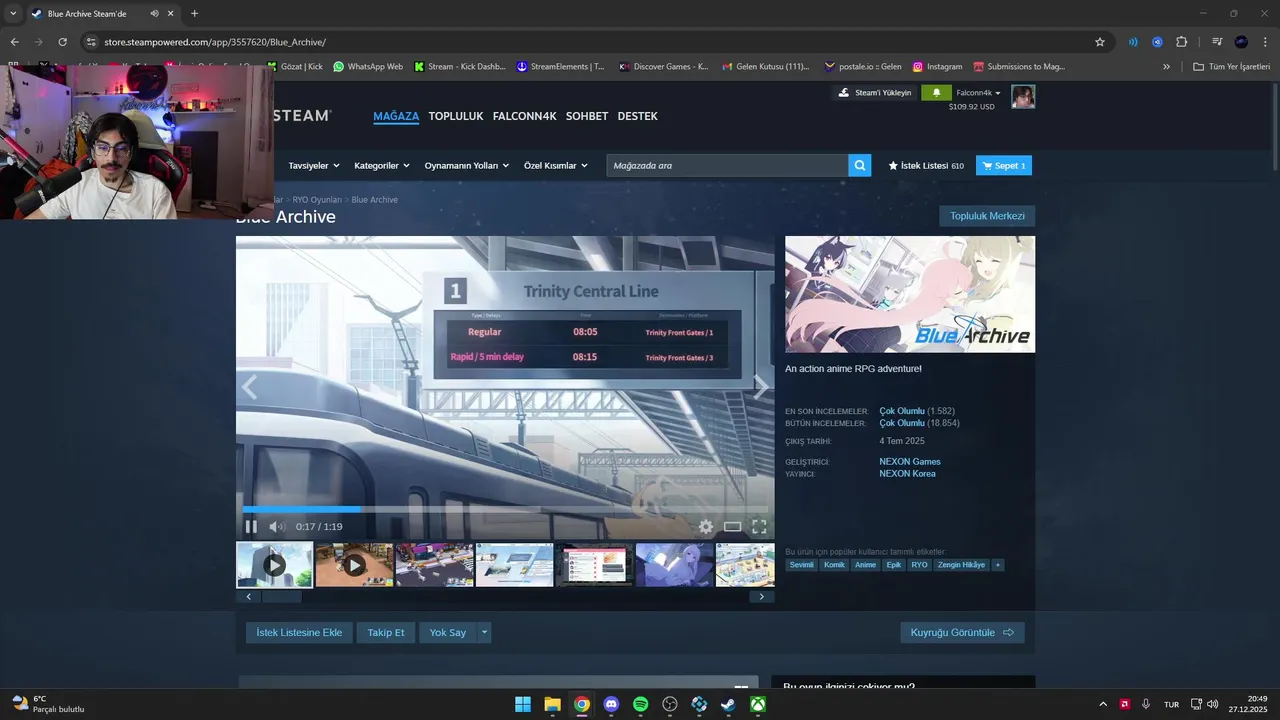Seek within the video progress bar
Image resolution: width=1280 pixels, height=720 pixels.
coord(505,509)
